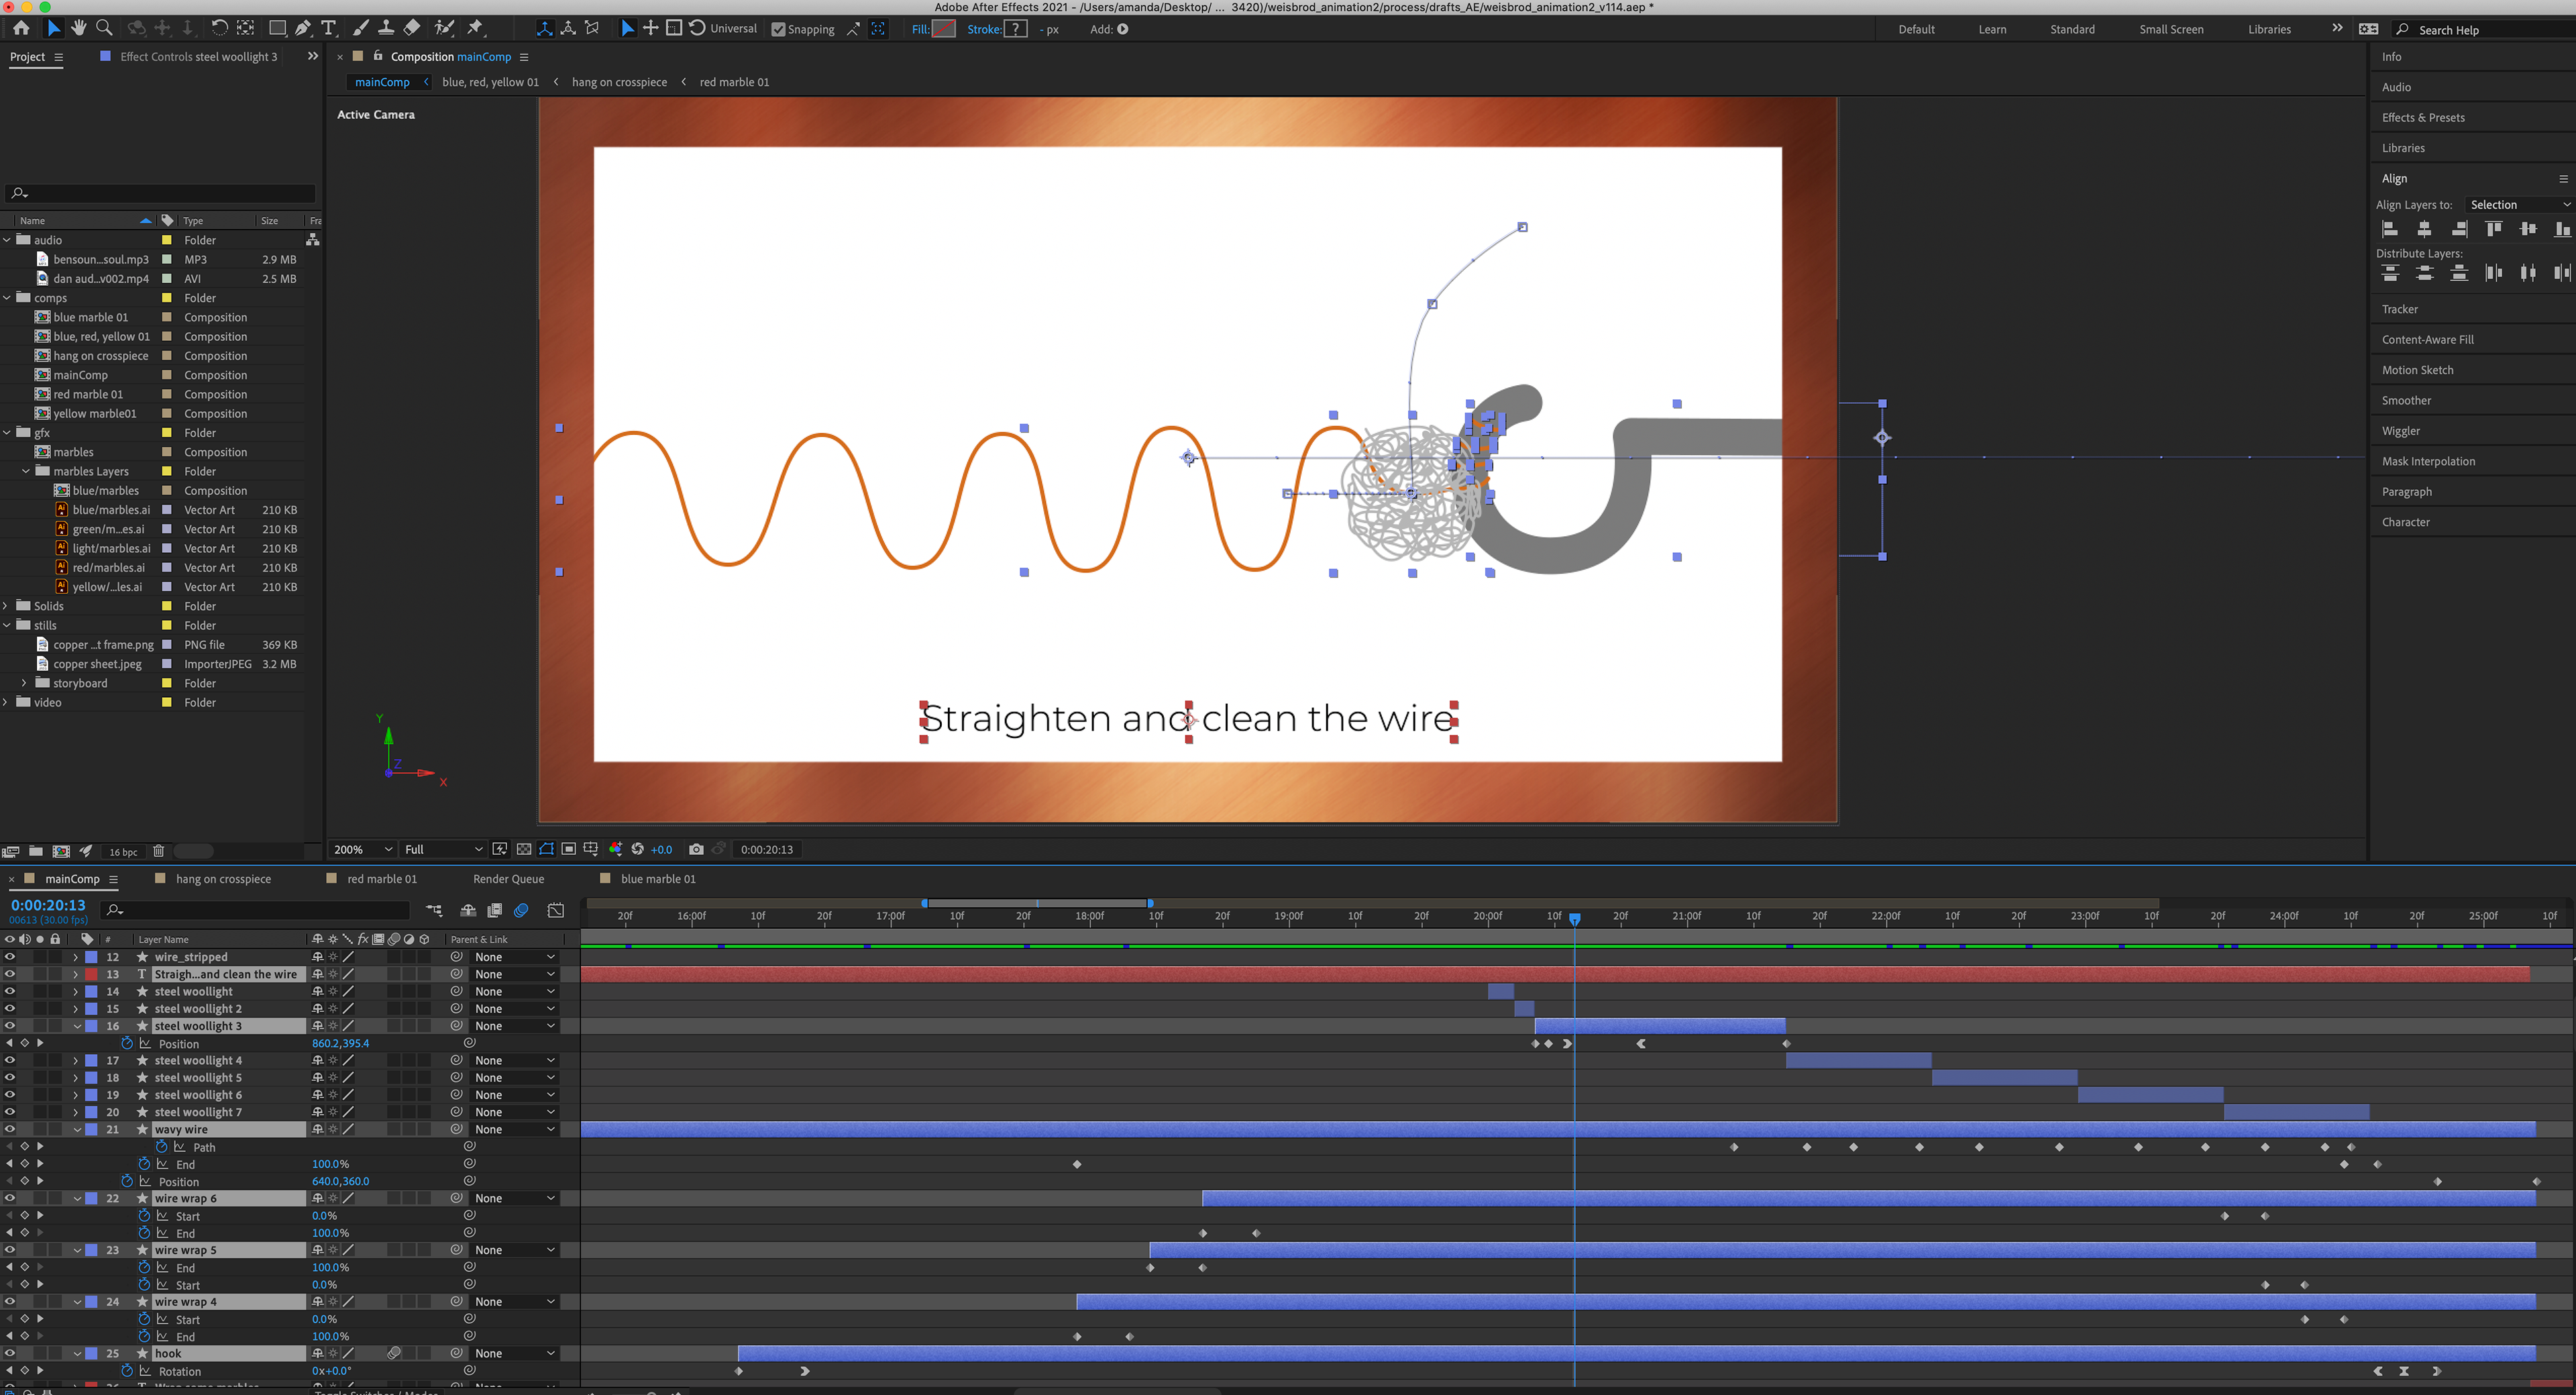Open the 200% magnification dropdown
Screen dimensions: 2576x1395
(364, 849)
